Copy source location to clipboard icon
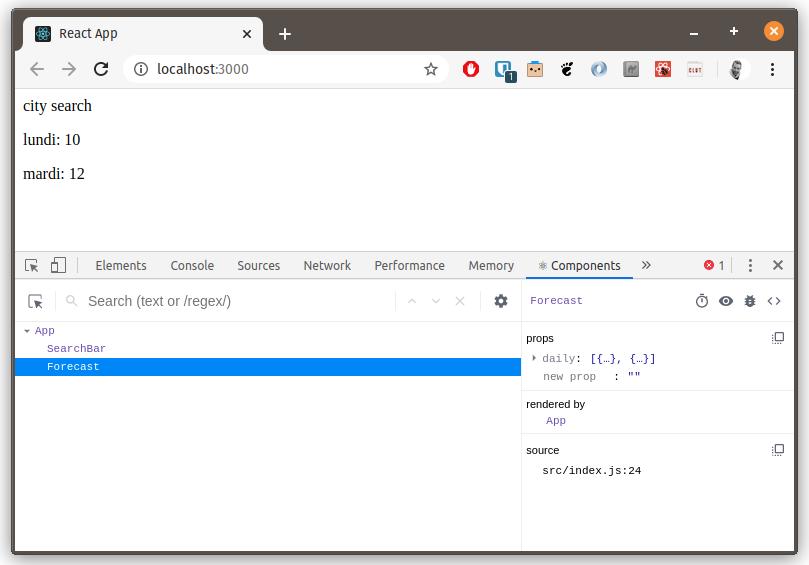 (778, 450)
